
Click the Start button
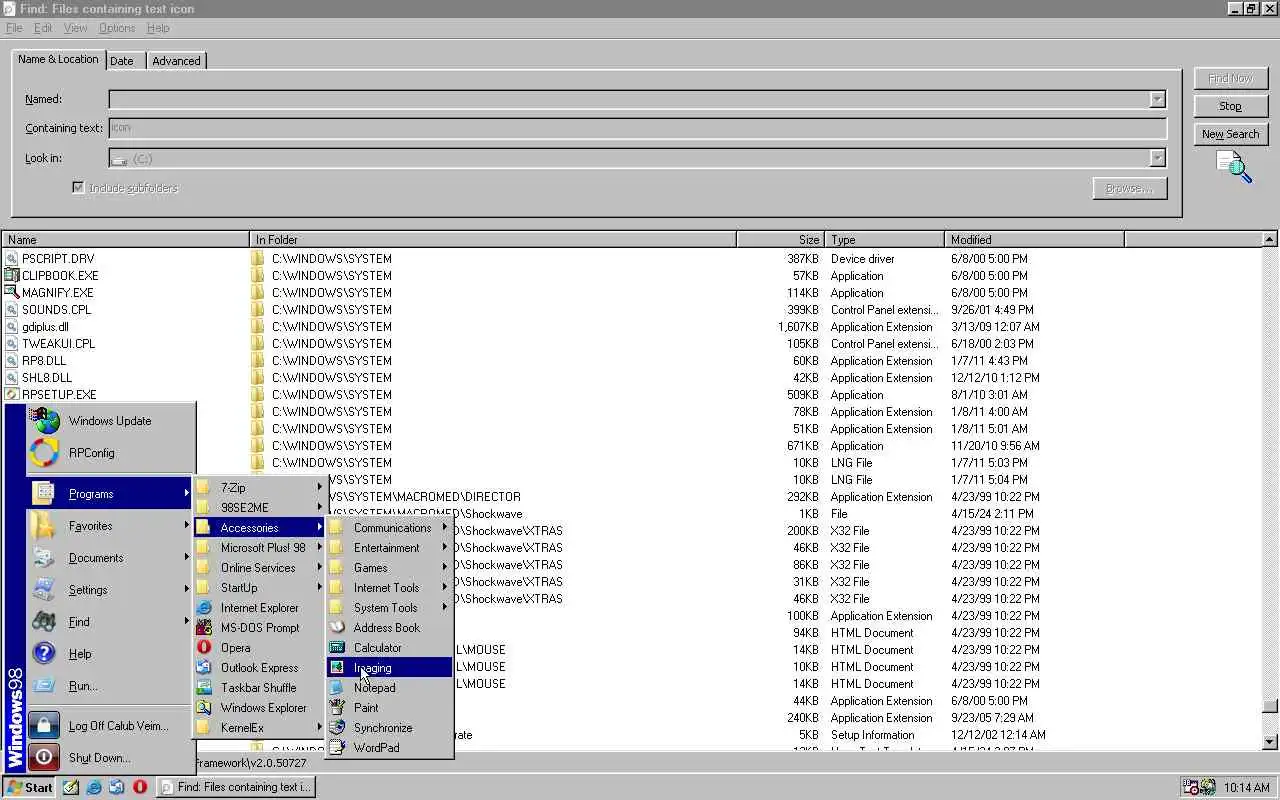pyautogui.click(x=29, y=787)
